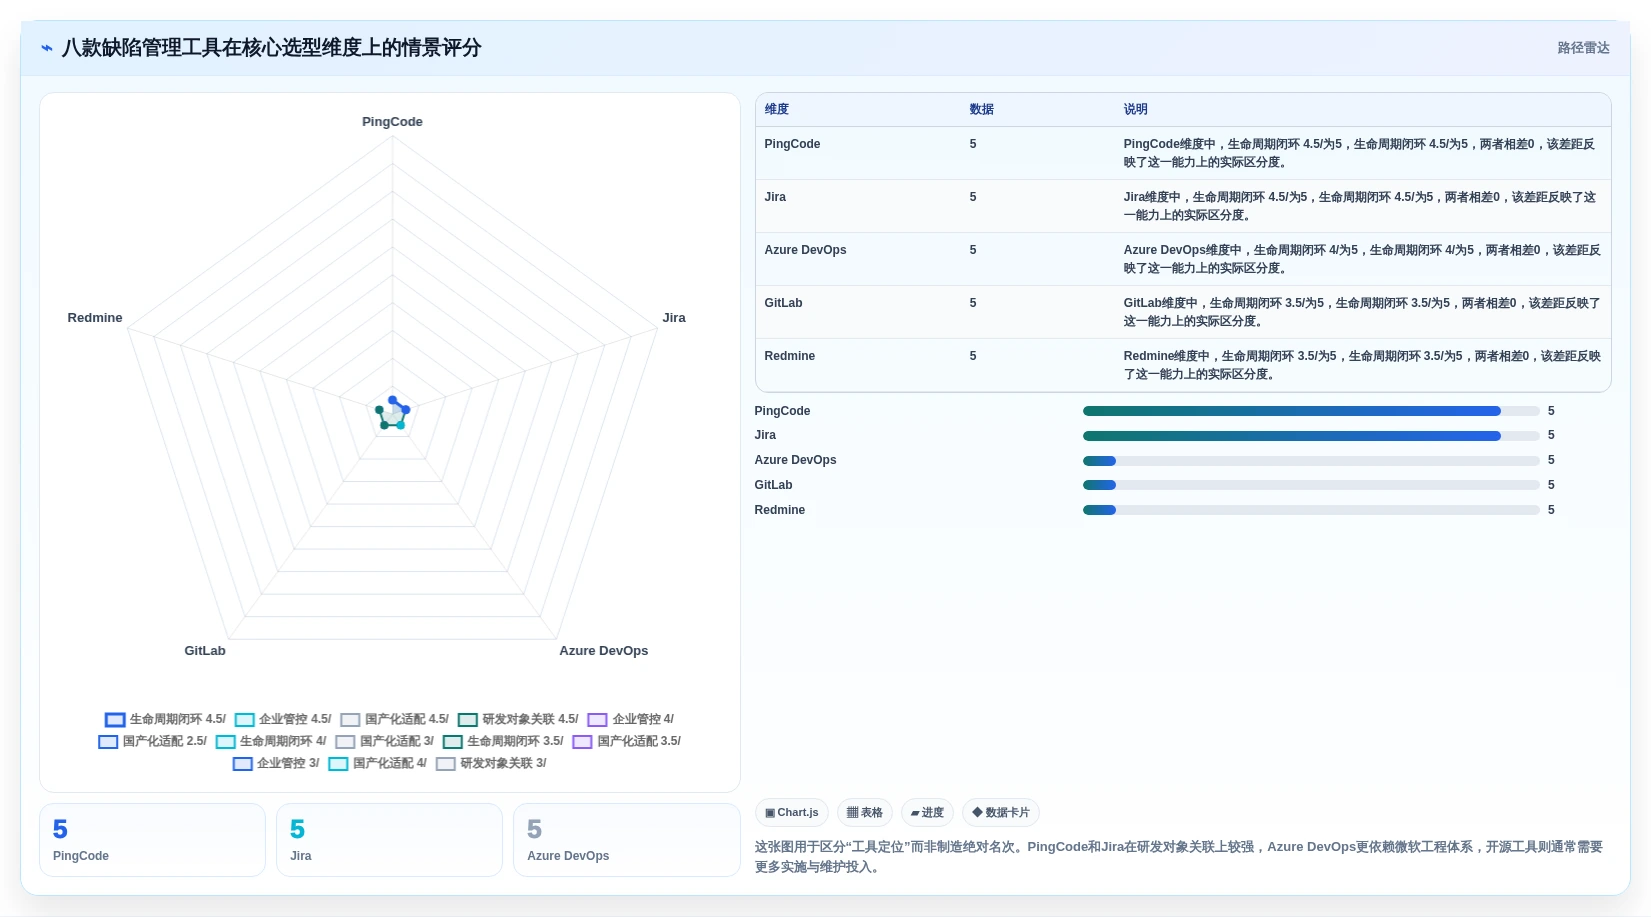The image size is (1651, 917).
Task: Click the Redmine progress bar
Action: (x=1311, y=510)
